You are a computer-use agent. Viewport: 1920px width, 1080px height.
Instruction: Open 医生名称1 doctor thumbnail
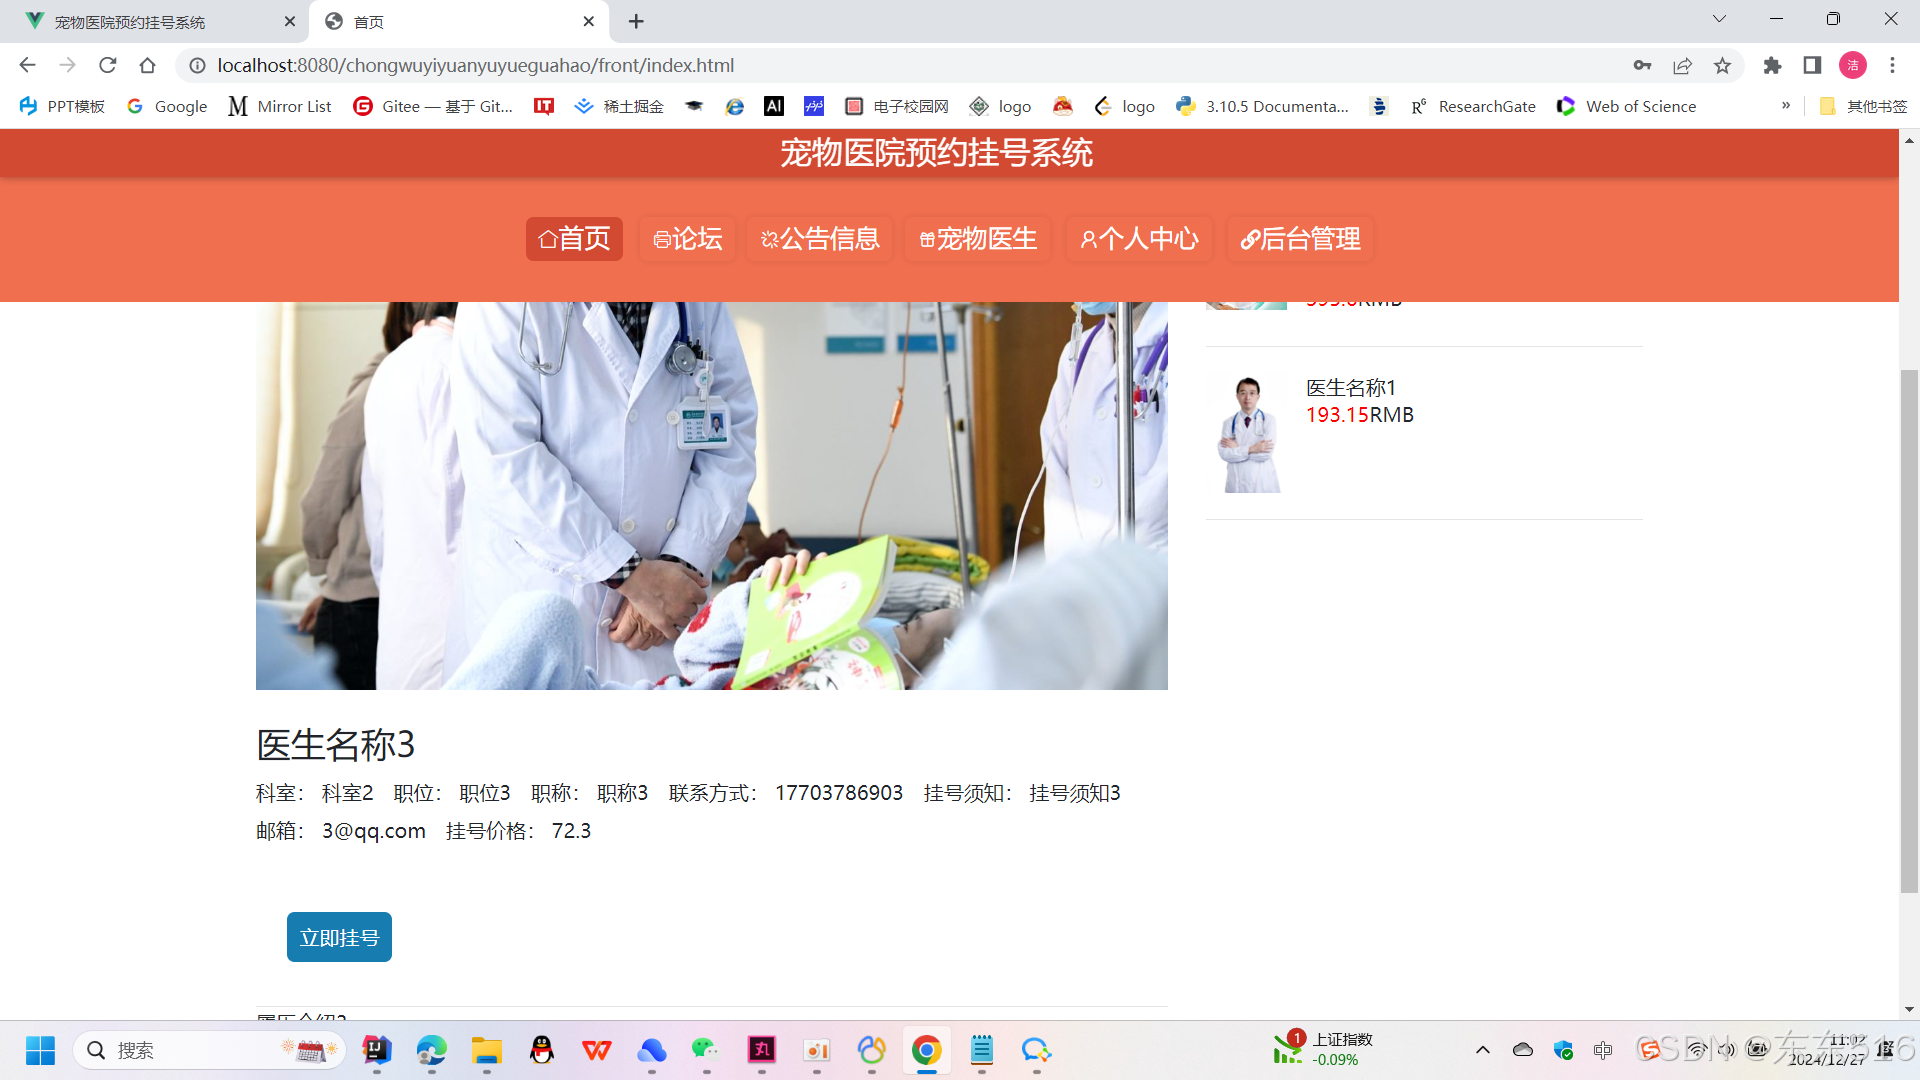[1248, 434]
